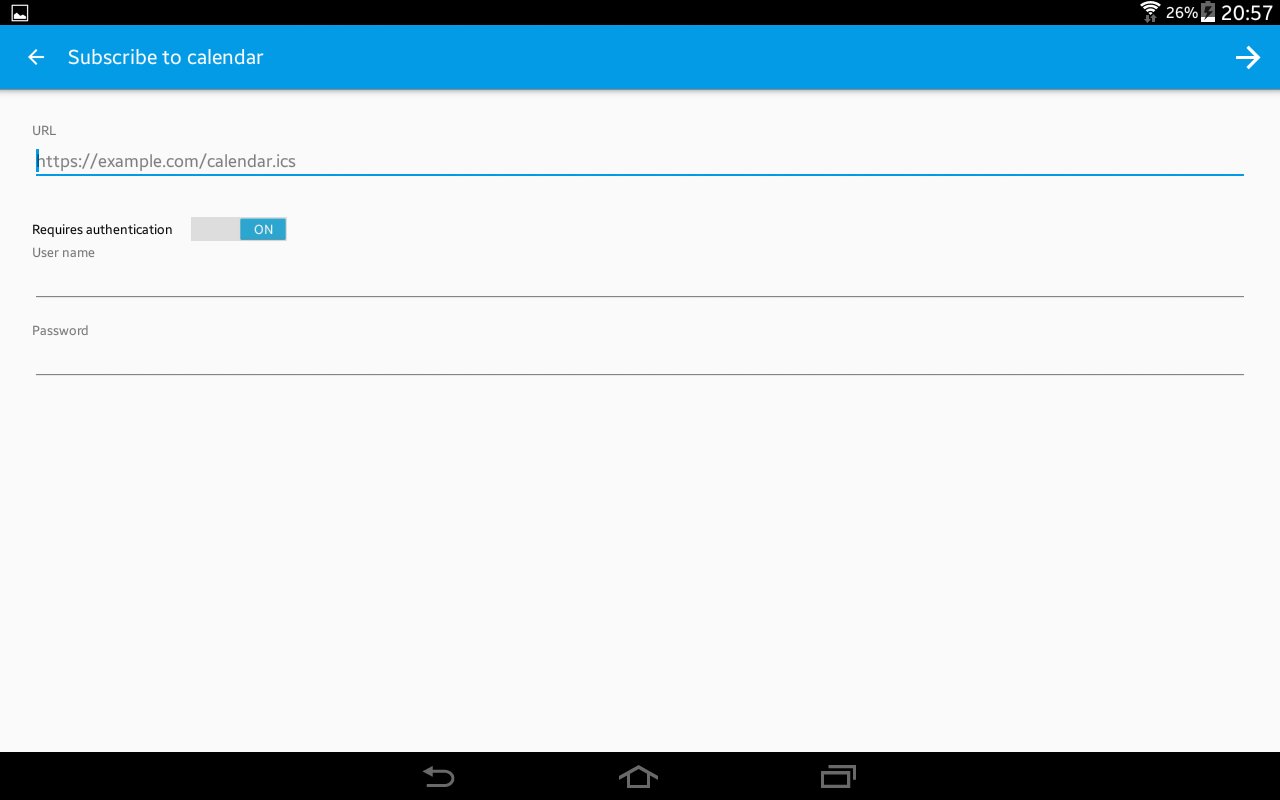Tap the clock showing 20:57

(1247, 12)
